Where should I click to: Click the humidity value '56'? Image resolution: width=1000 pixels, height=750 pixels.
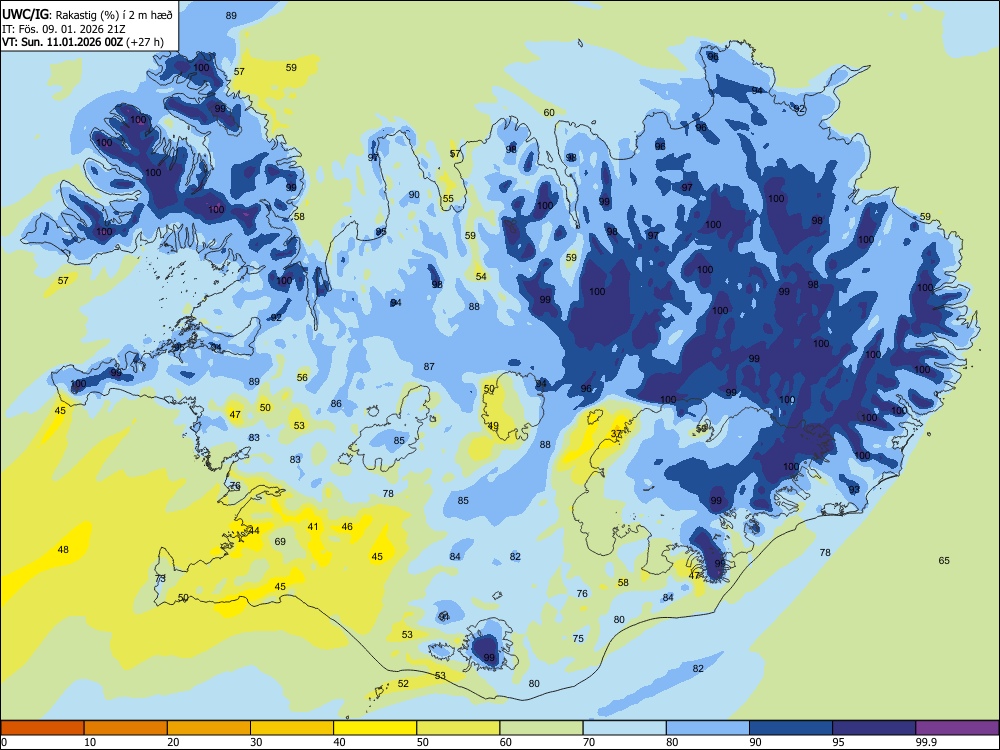[302, 378]
